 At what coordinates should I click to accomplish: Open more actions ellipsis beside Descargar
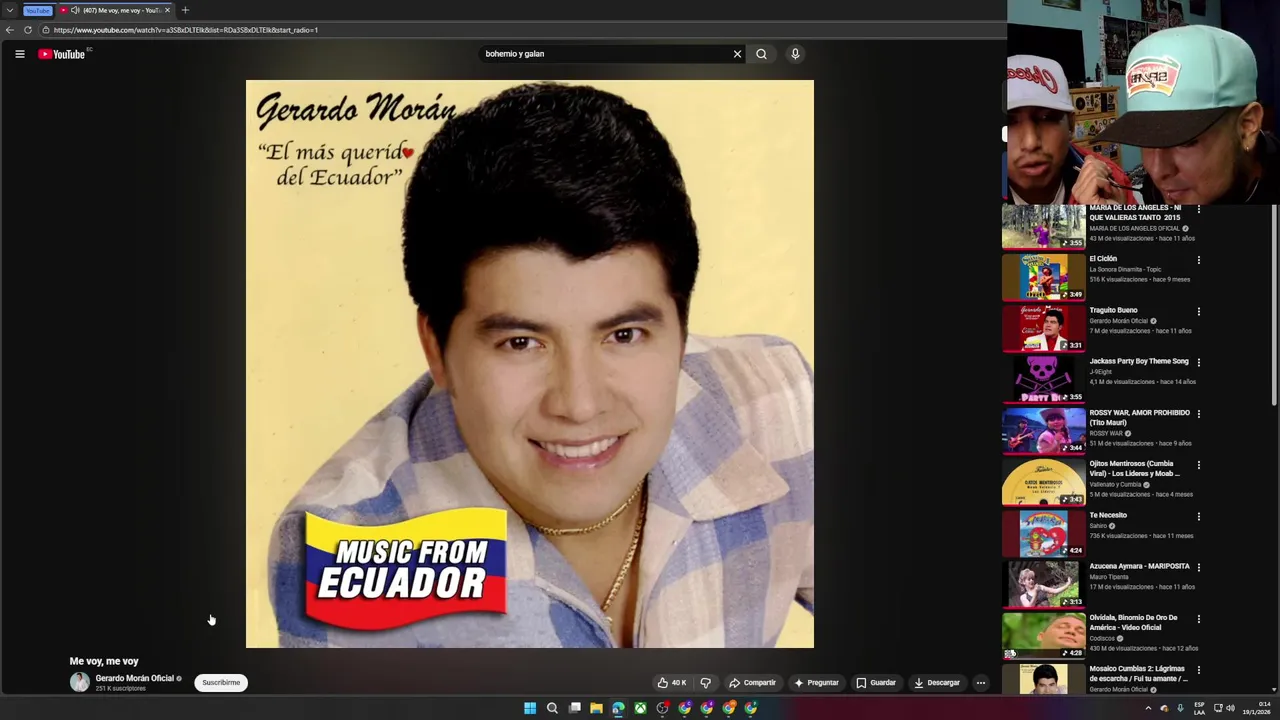(x=981, y=683)
